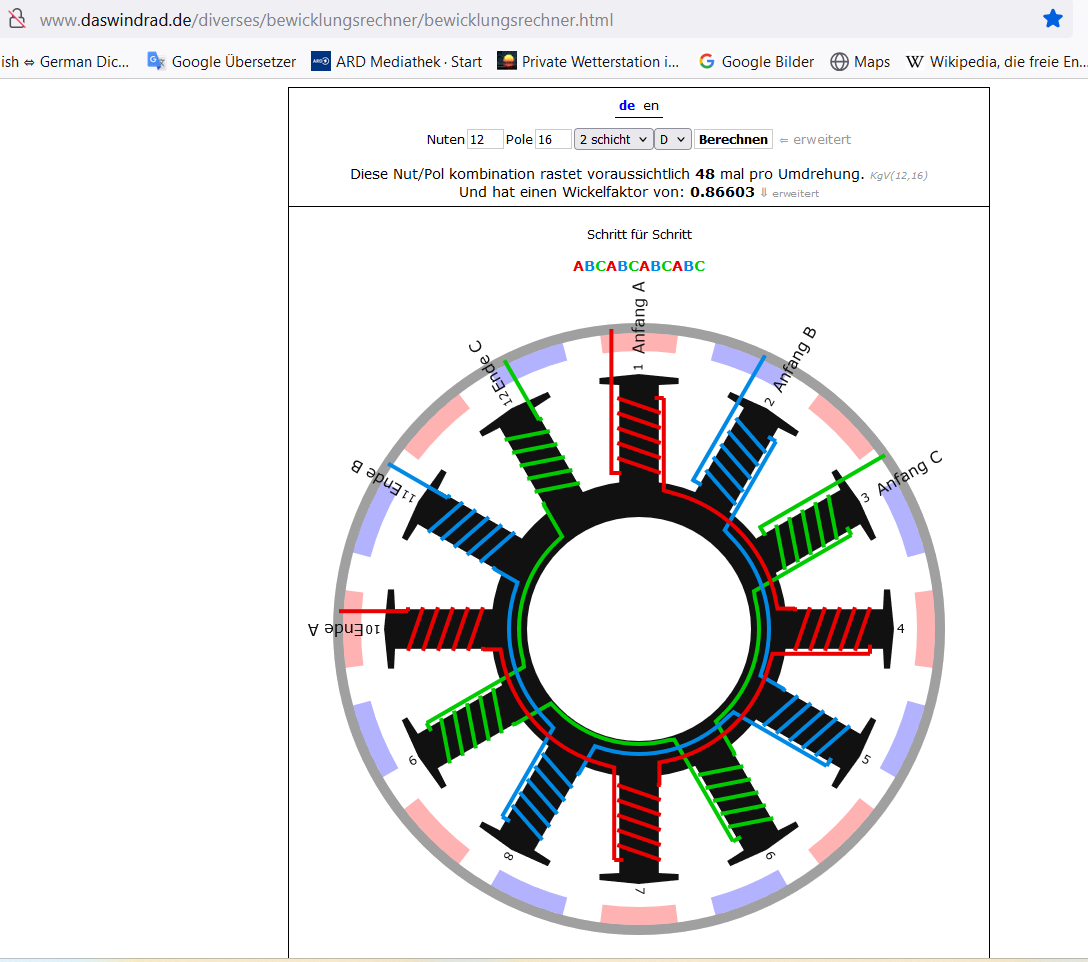Open the Google Übersetzer bookmark
This screenshot has height=962, width=1088.
tap(222, 62)
